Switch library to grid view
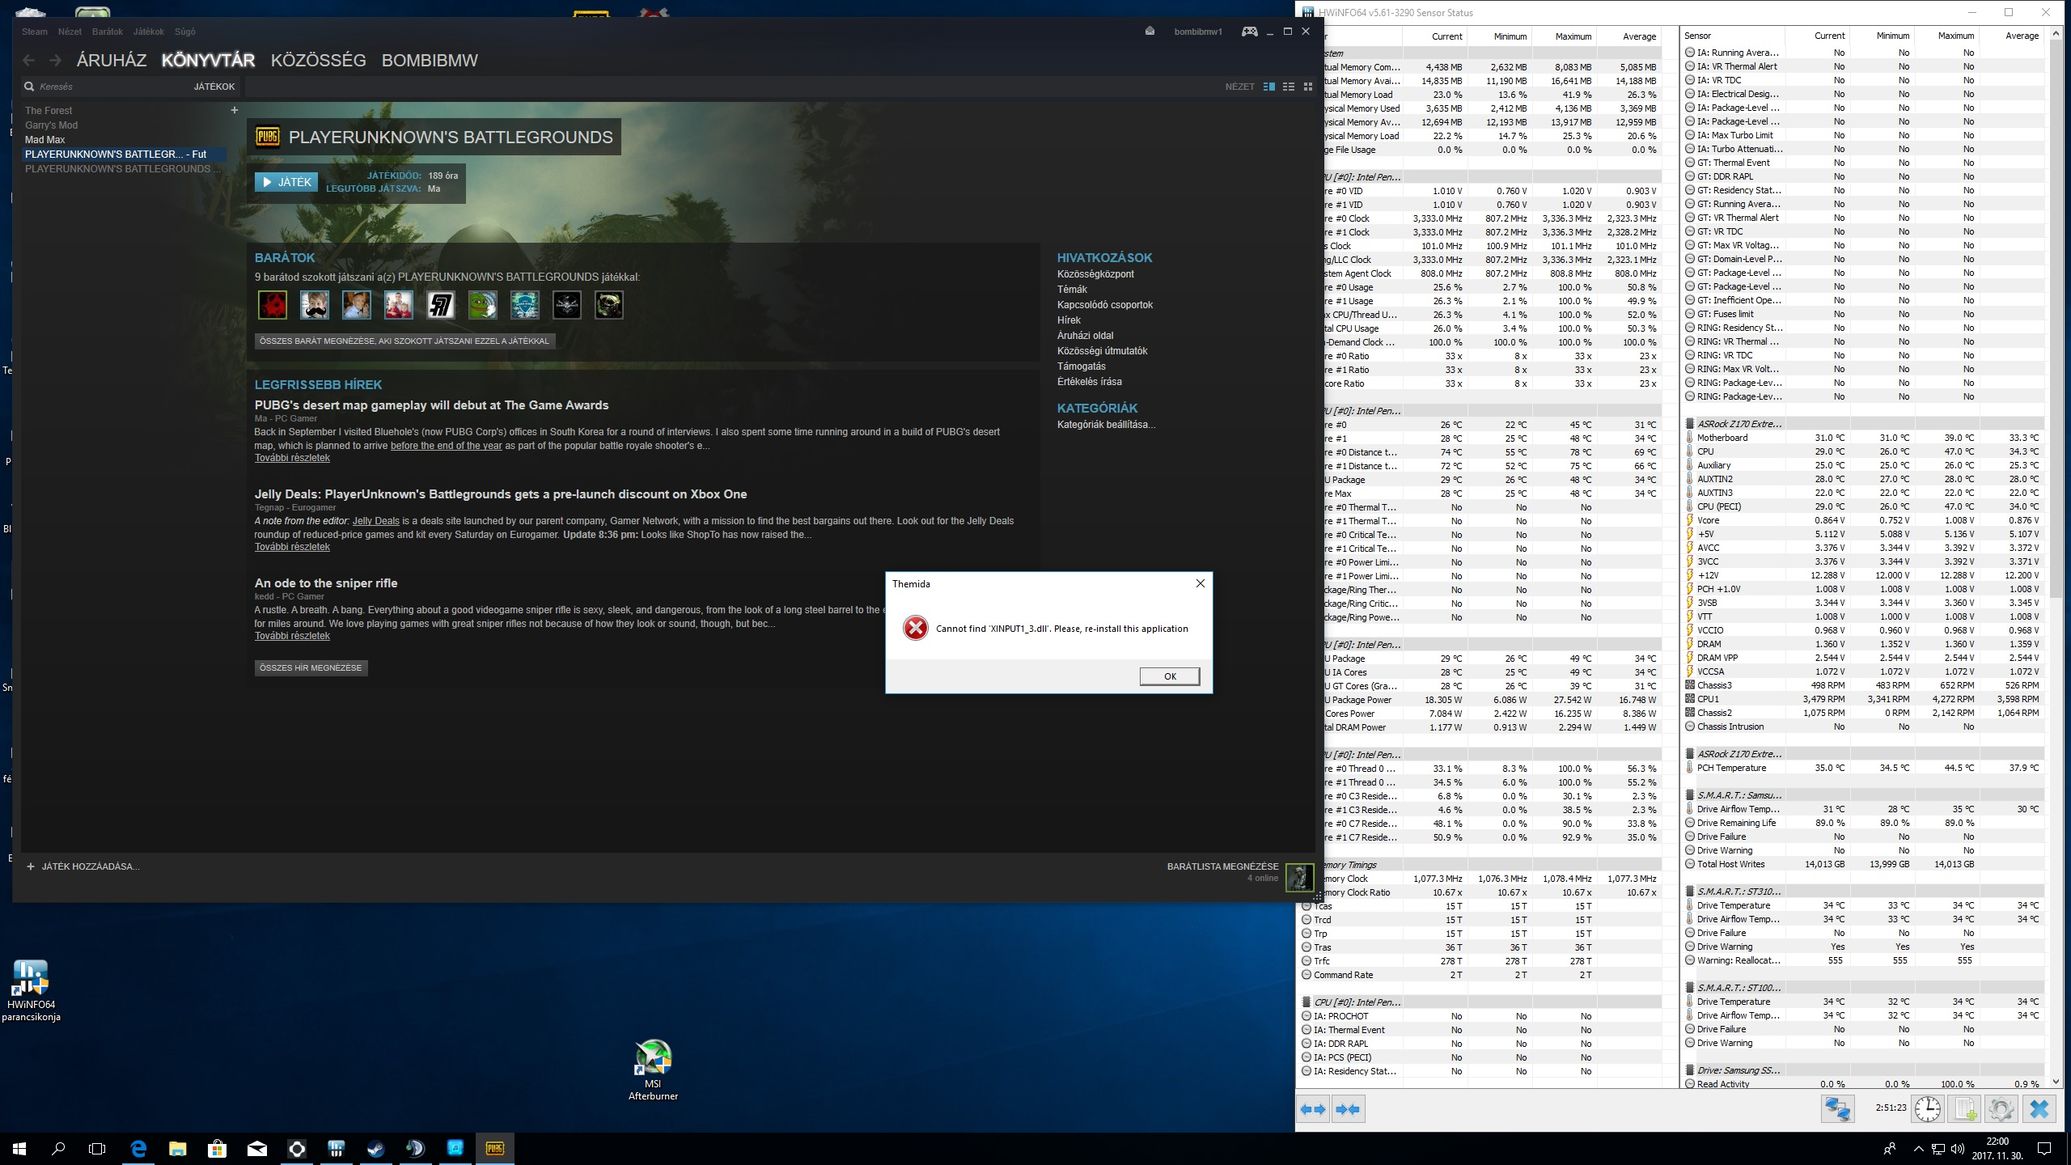Screen dimensions: 2071x1165 [x=1308, y=87]
